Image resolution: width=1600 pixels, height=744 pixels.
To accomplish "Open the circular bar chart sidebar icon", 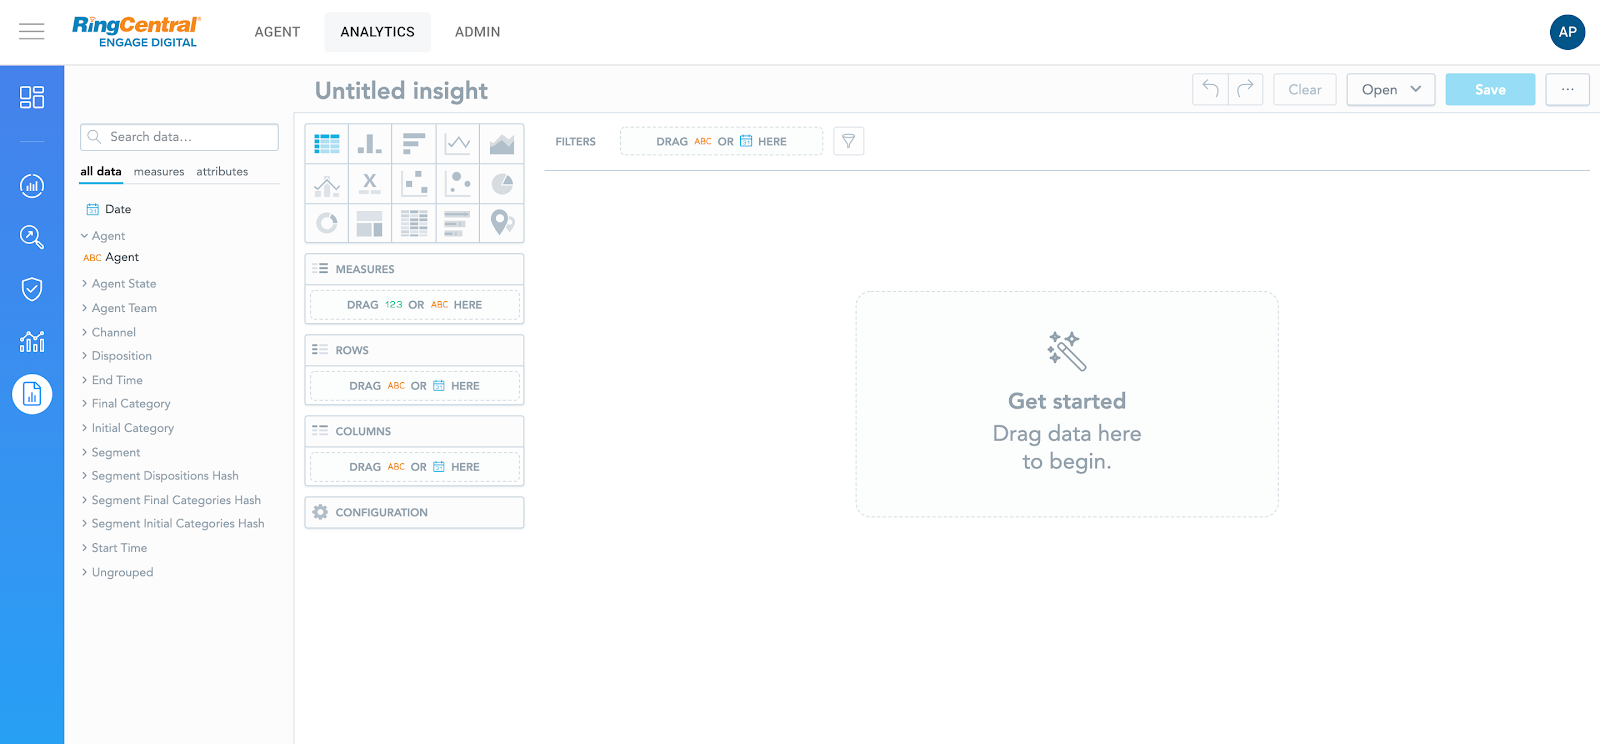I will tap(32, 185).
